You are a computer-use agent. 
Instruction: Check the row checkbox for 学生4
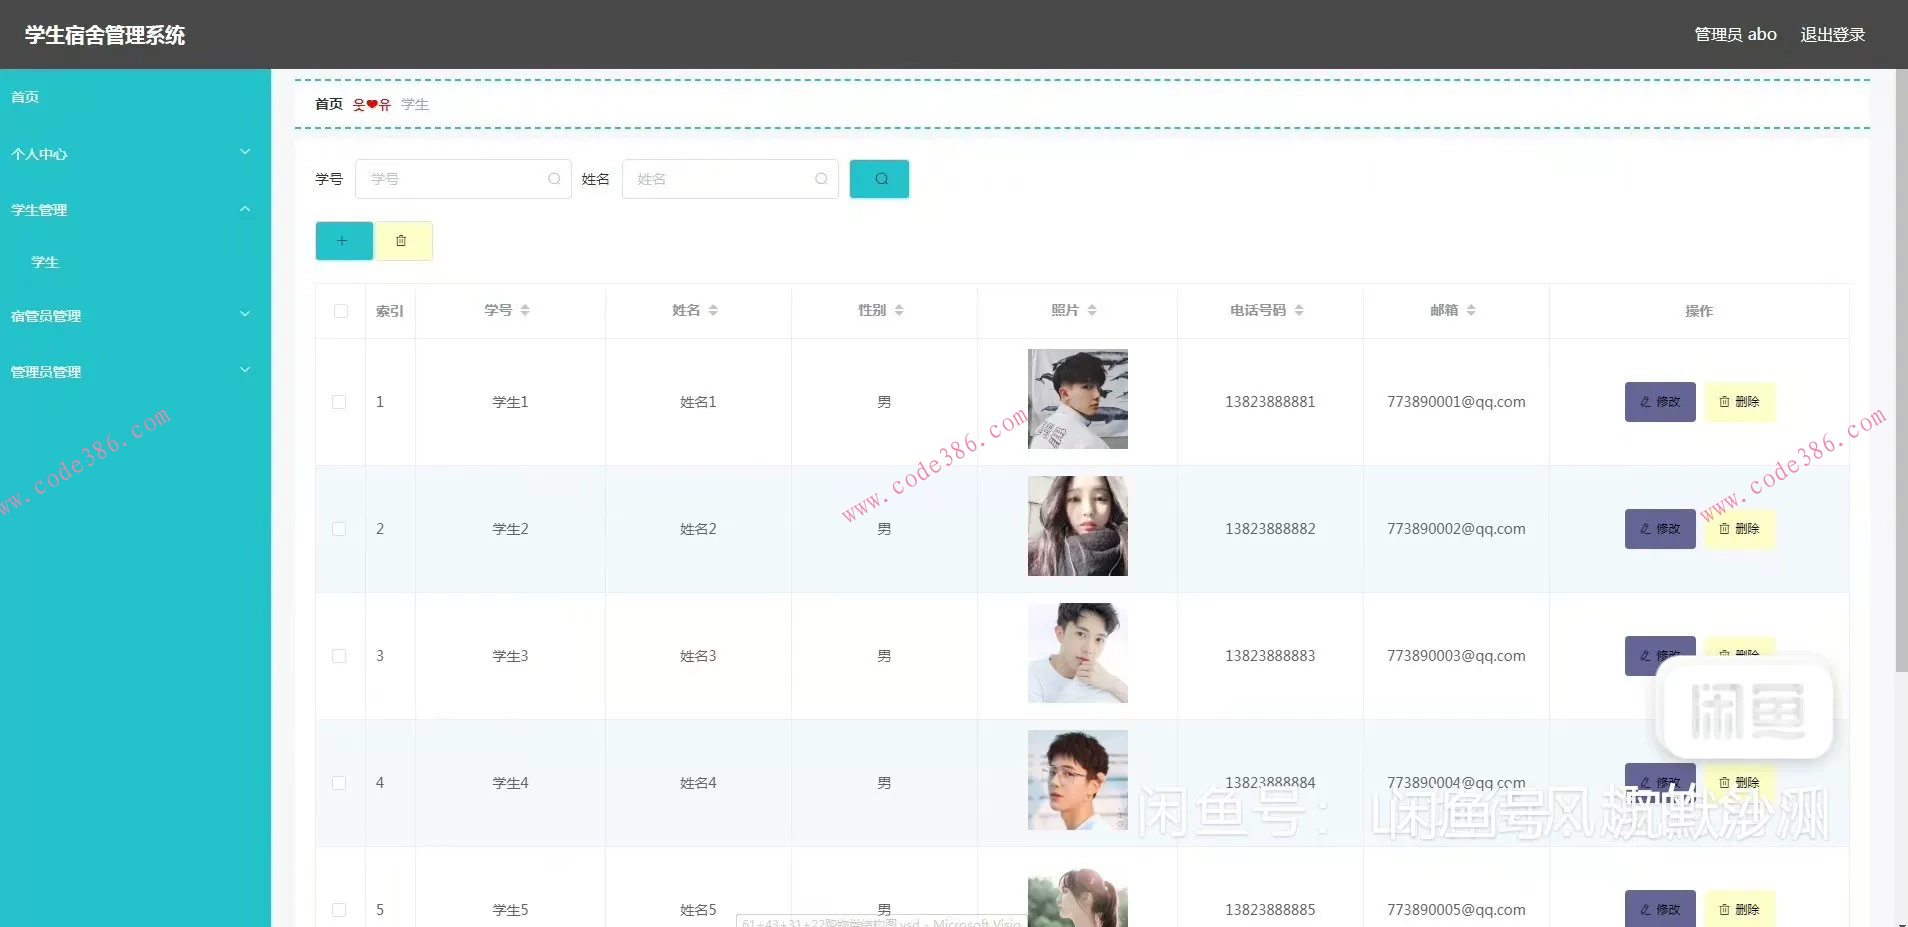click(x=339, y=783)
